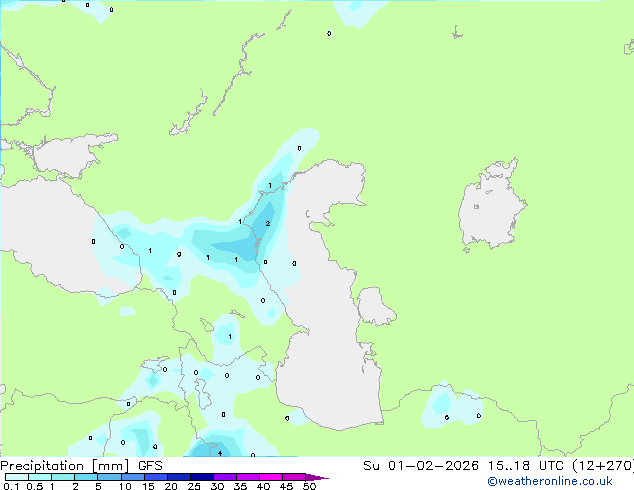
Task: Select the "25" legend scale label
Action: coord(194,486)
